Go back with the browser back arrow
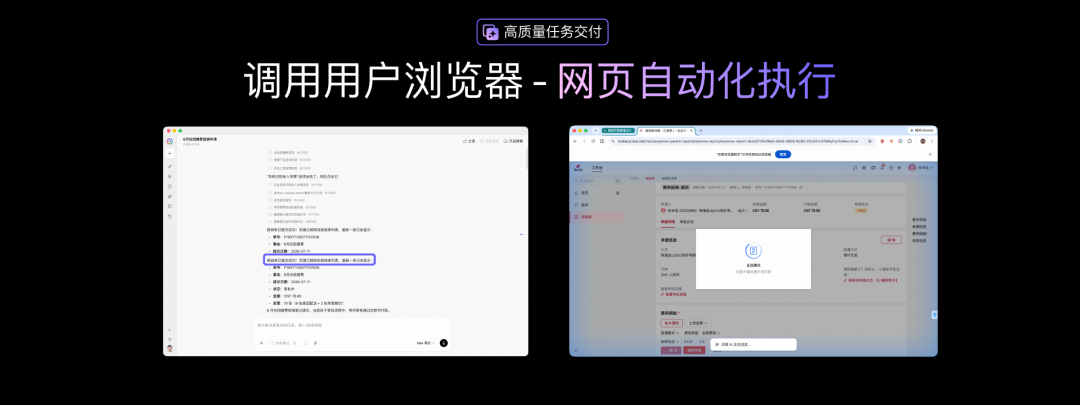 575,141
